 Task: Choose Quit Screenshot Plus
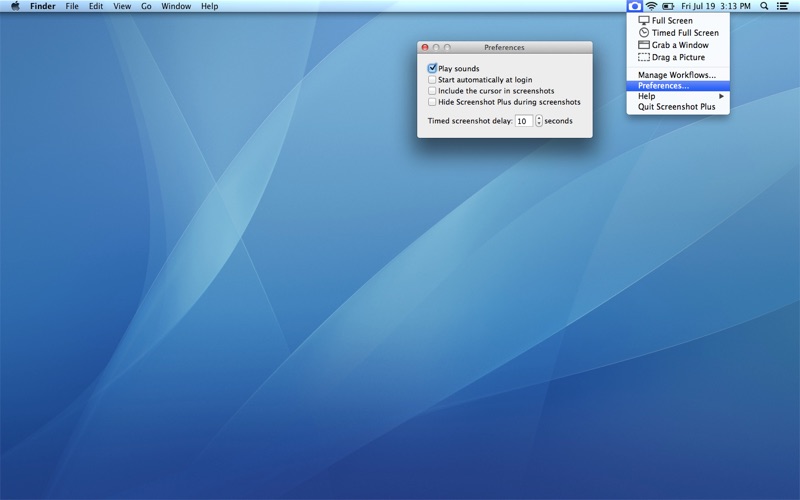click(677, 107)
